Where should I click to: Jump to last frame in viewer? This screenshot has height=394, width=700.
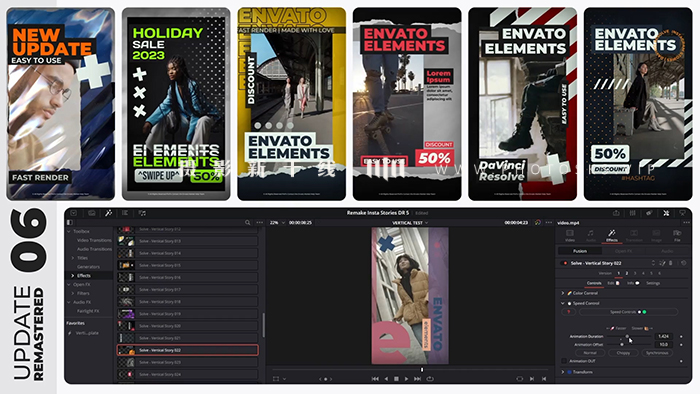tap(417, 378)
